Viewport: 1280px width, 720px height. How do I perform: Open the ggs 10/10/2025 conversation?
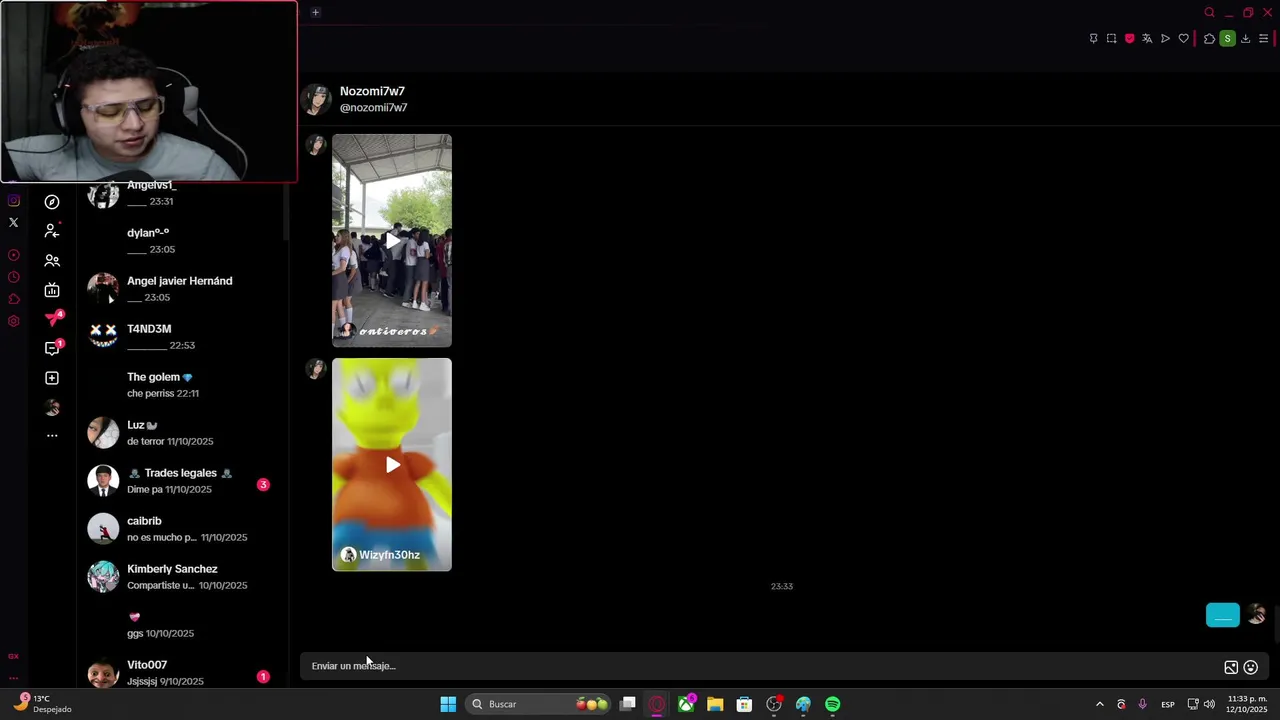(x=183, y=625)
